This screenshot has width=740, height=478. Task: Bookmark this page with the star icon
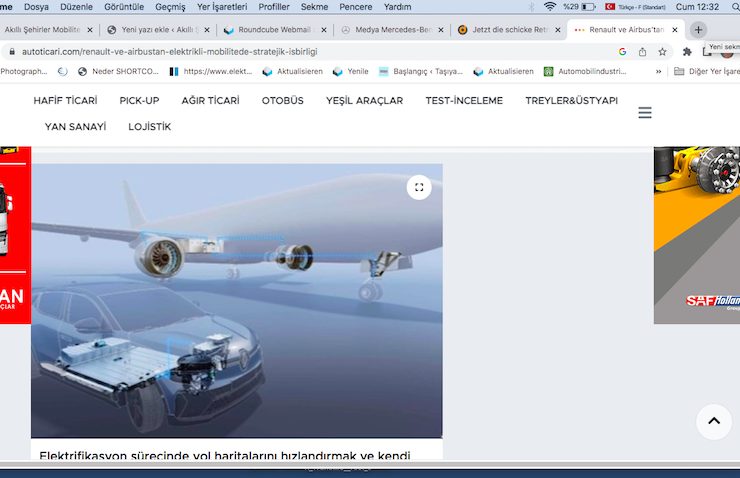(x=662, y=51)
